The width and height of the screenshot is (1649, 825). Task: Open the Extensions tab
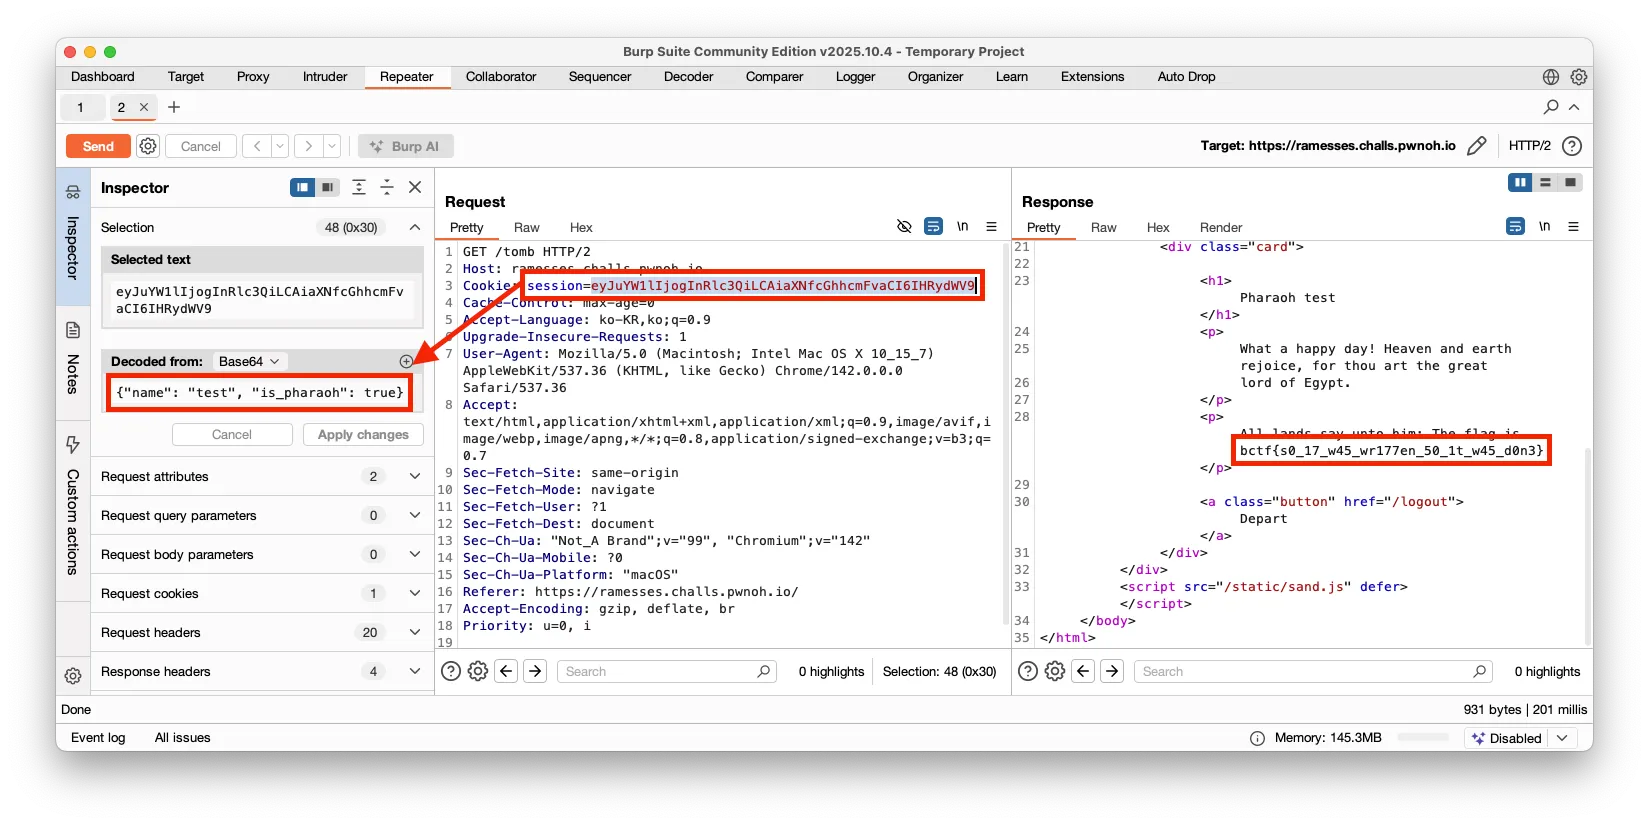click(x=1092, y=77)
